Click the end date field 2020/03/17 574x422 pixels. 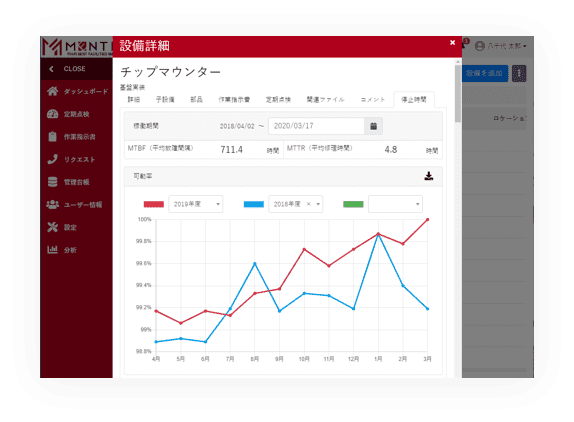pyautogui.click(x=316, y=126)
